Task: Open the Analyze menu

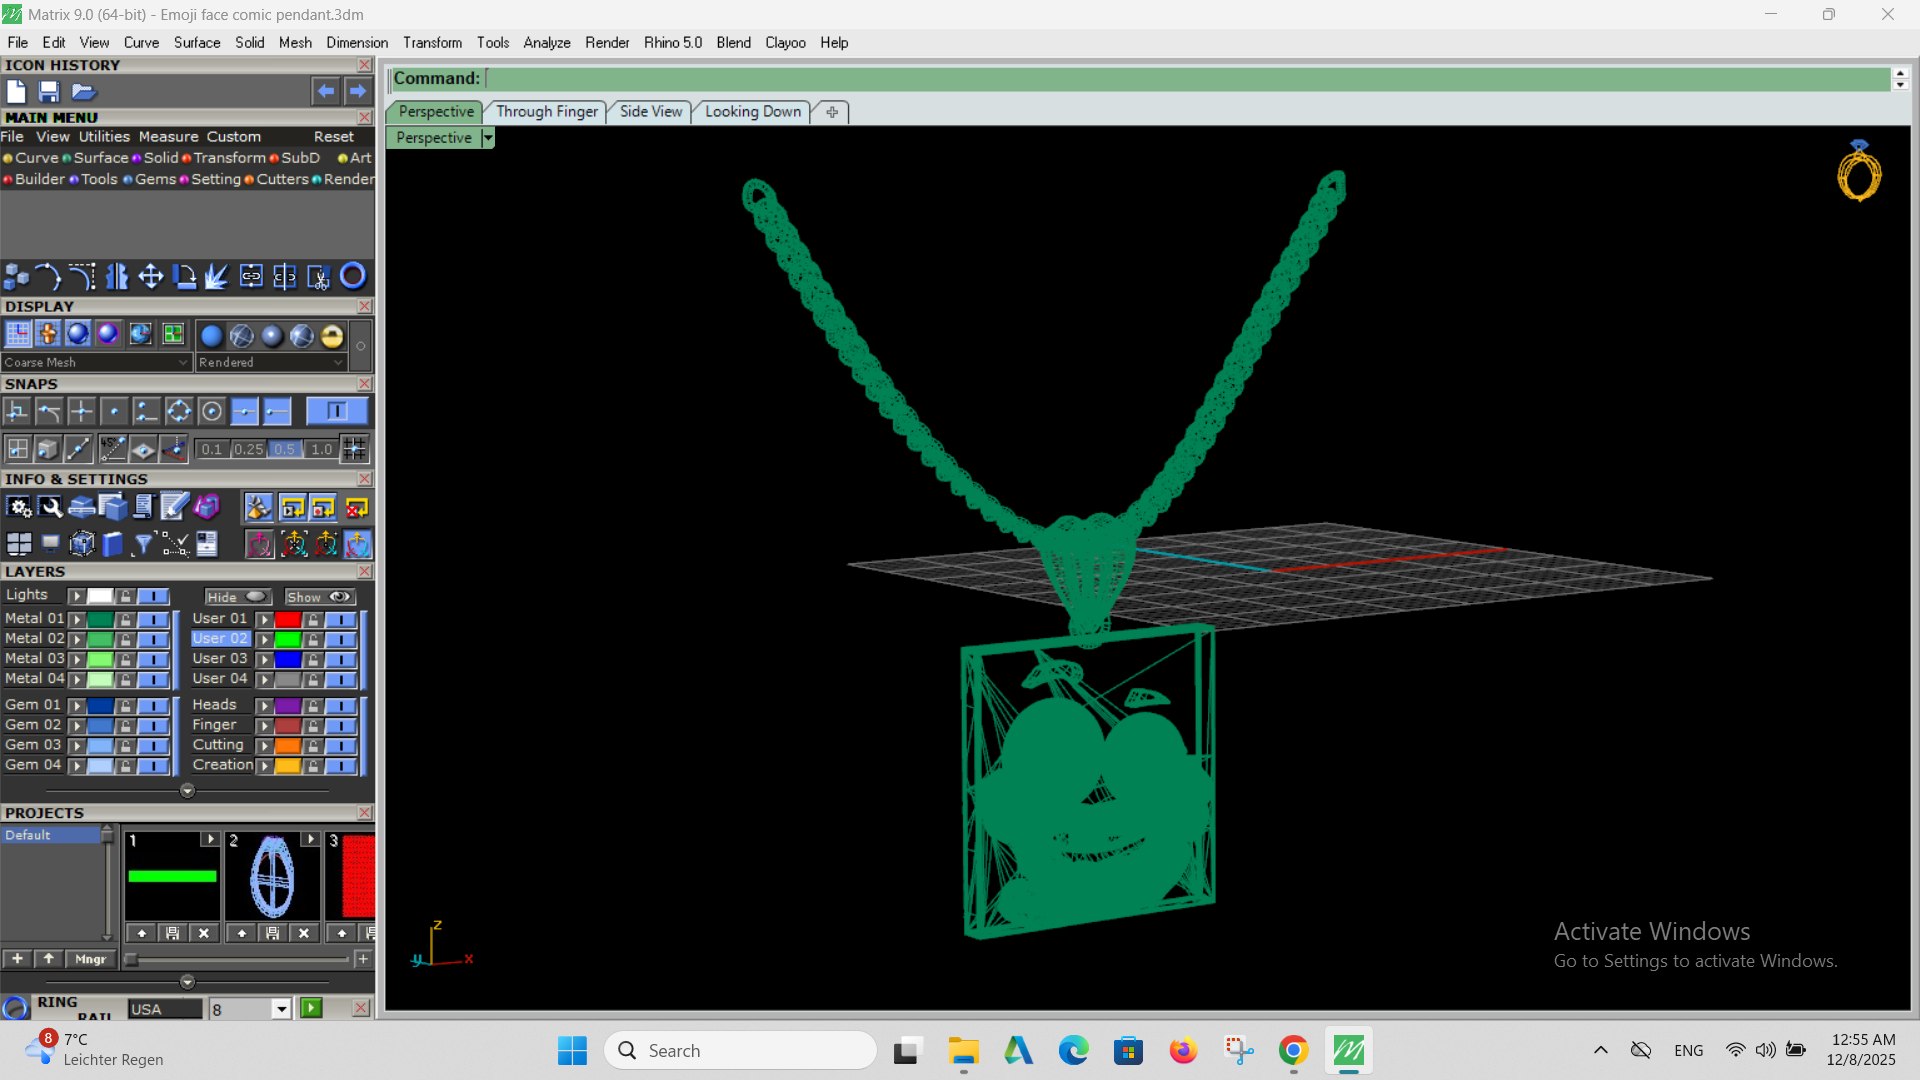Action: [x=546, y=42]
